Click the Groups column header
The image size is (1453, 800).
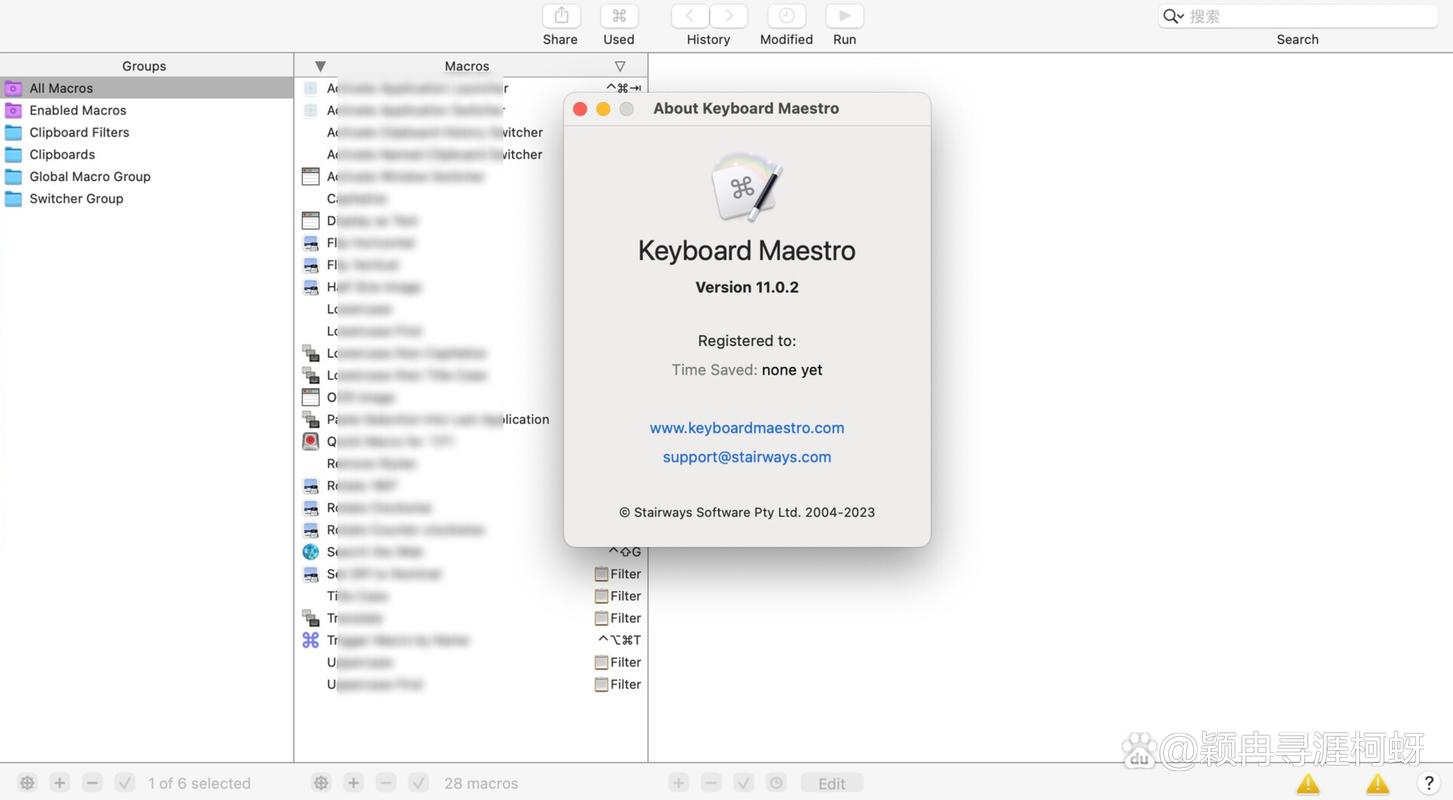point(145,66)
